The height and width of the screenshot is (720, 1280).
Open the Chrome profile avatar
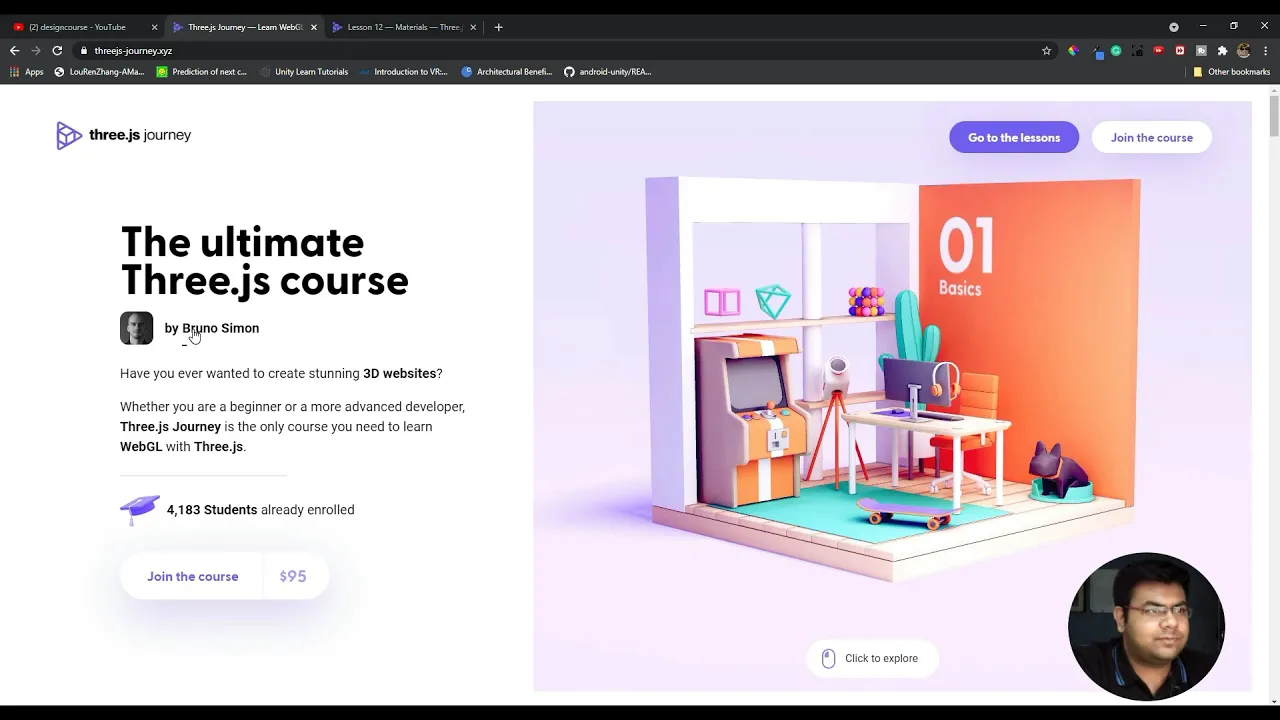click(1244, 51)
